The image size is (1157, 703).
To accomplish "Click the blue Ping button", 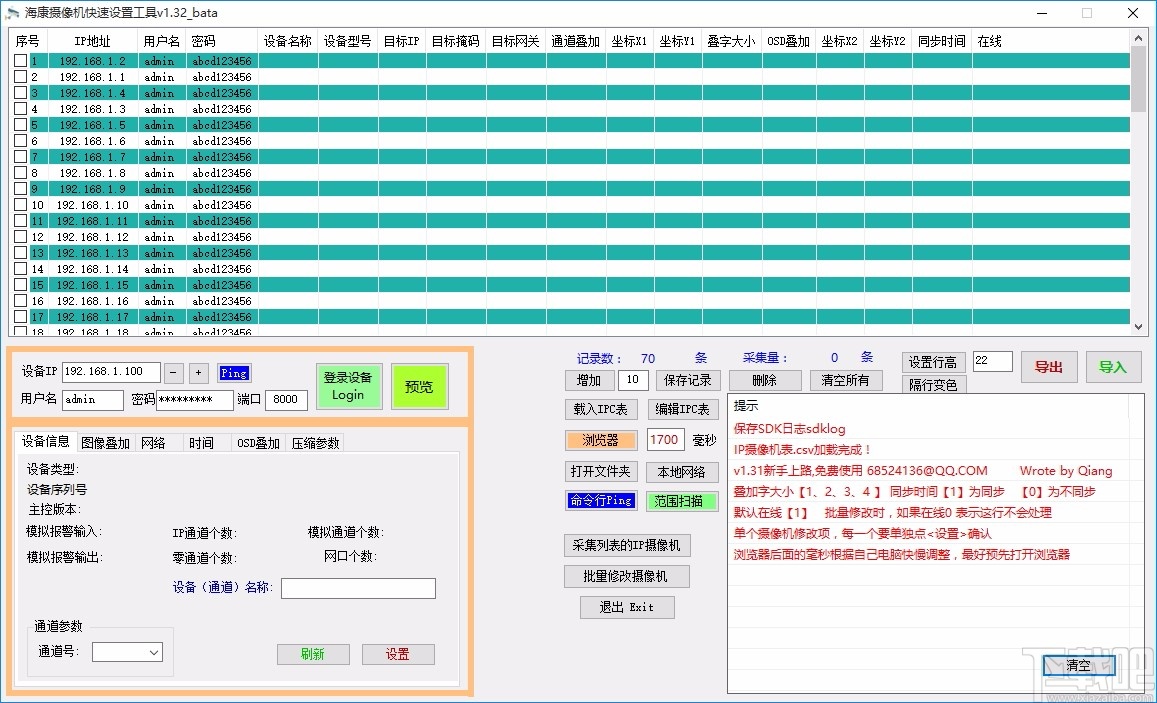I will 234,373.
